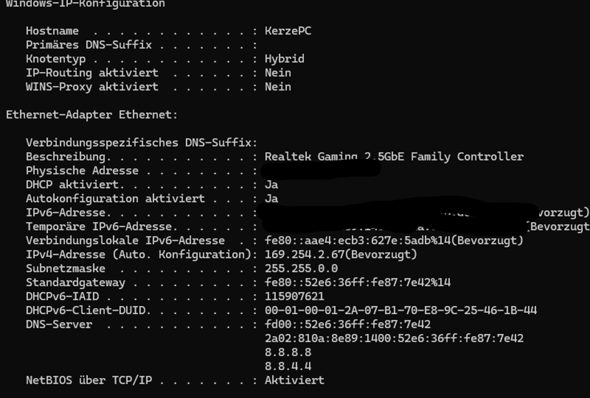Screen dimensions: 590x398
Task: Click the Standardgateway value fe80::52e6:36ff:fe87:7e42%14
Action: pos(357,283)
